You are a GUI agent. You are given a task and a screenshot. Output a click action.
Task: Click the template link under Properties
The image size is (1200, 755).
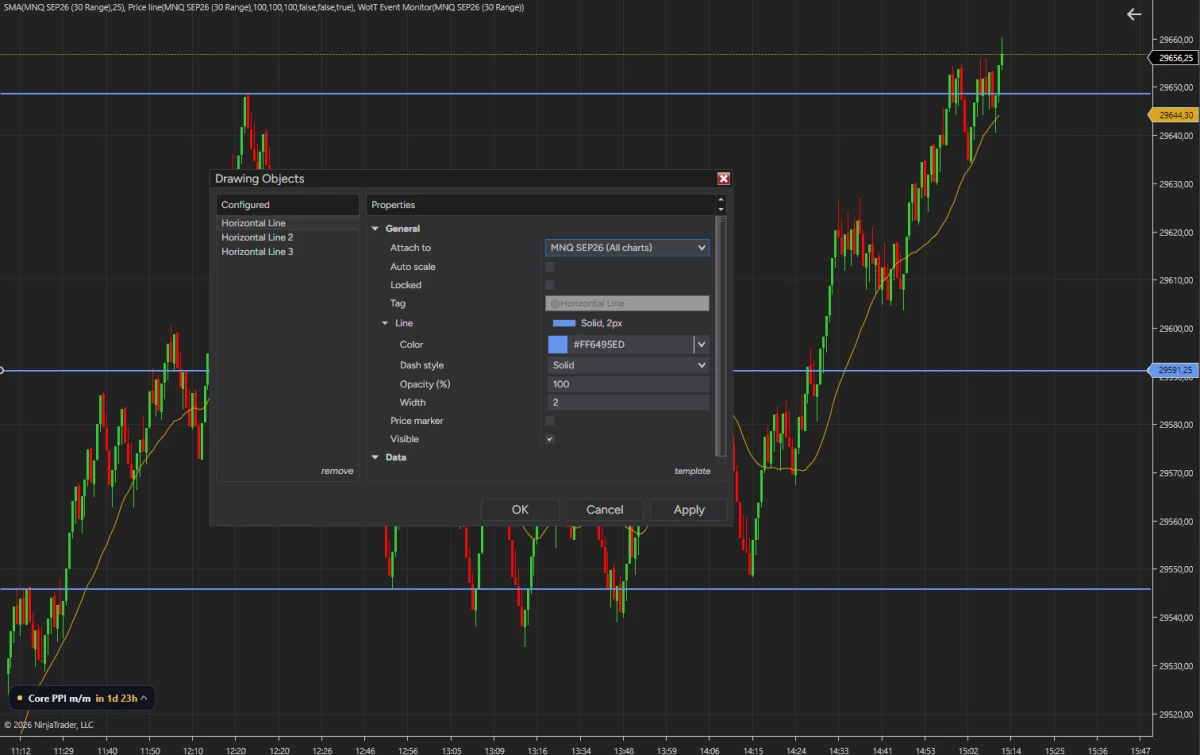[692, 471]
